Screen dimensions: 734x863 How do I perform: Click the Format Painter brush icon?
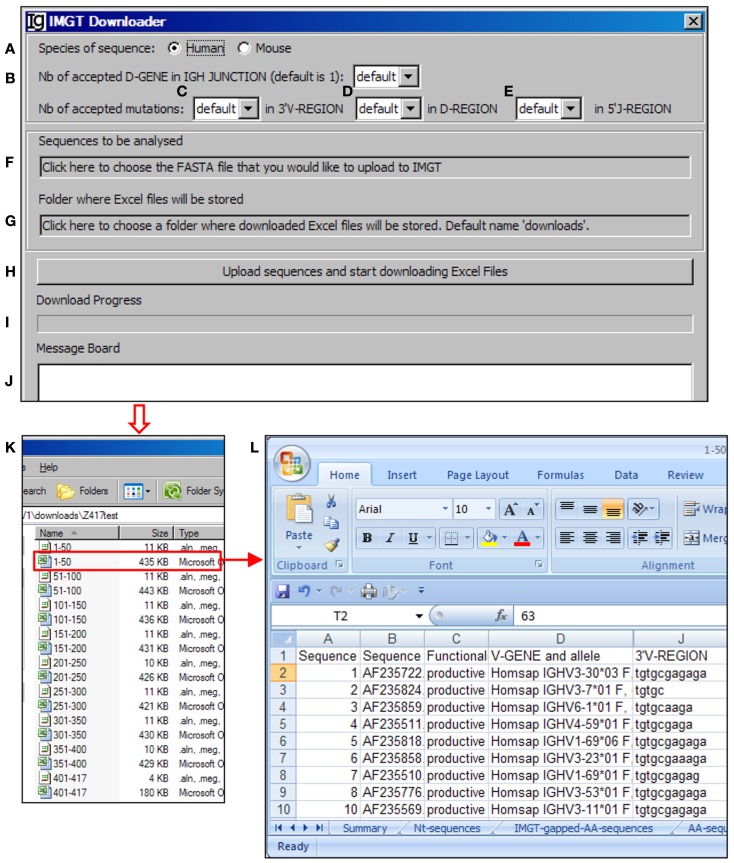(331, 544)
